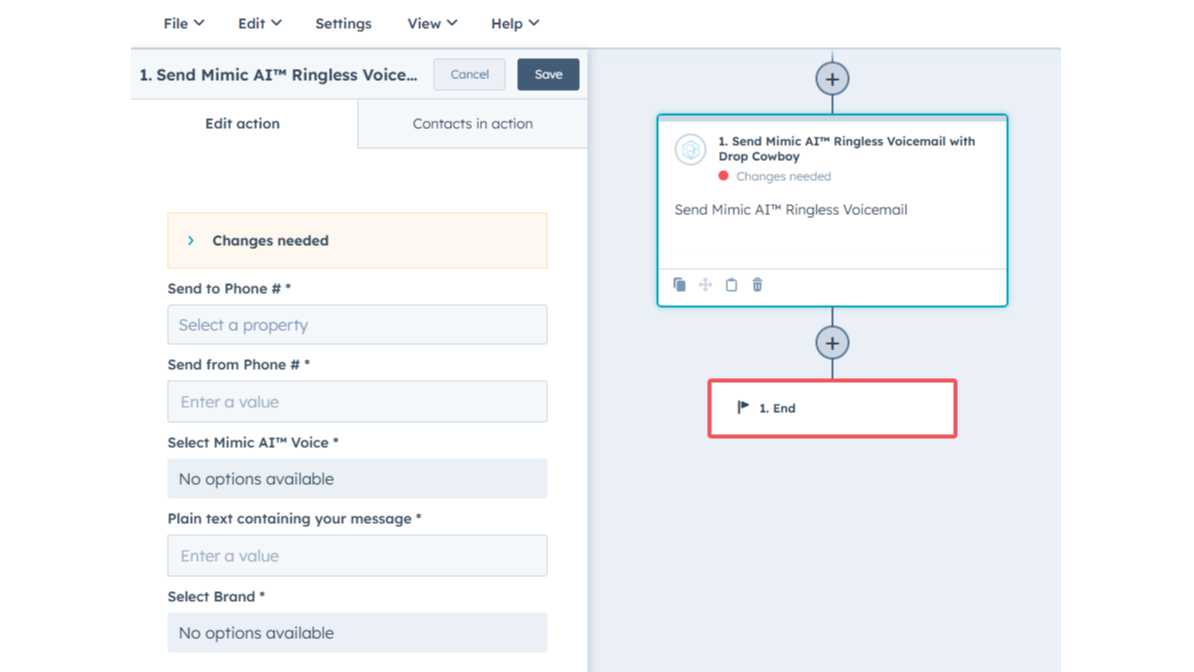Open the Send to Phone # property dropdown

[357, 325]
